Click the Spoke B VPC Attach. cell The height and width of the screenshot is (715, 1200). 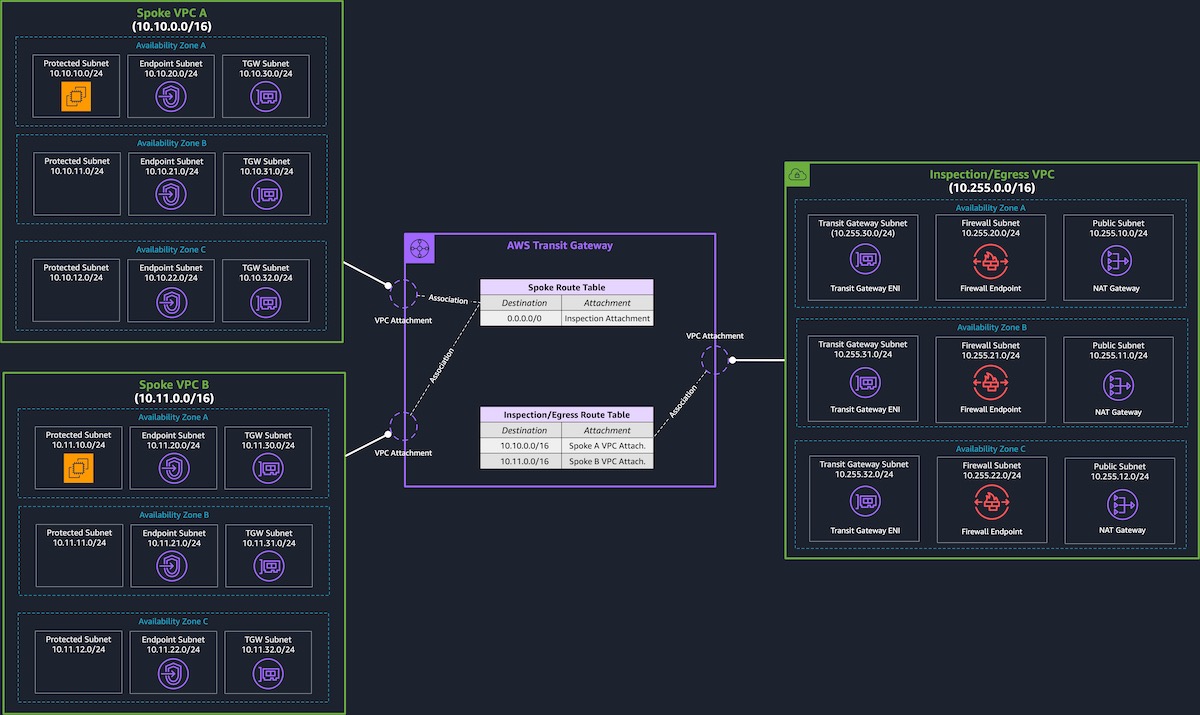pos(607,460)
